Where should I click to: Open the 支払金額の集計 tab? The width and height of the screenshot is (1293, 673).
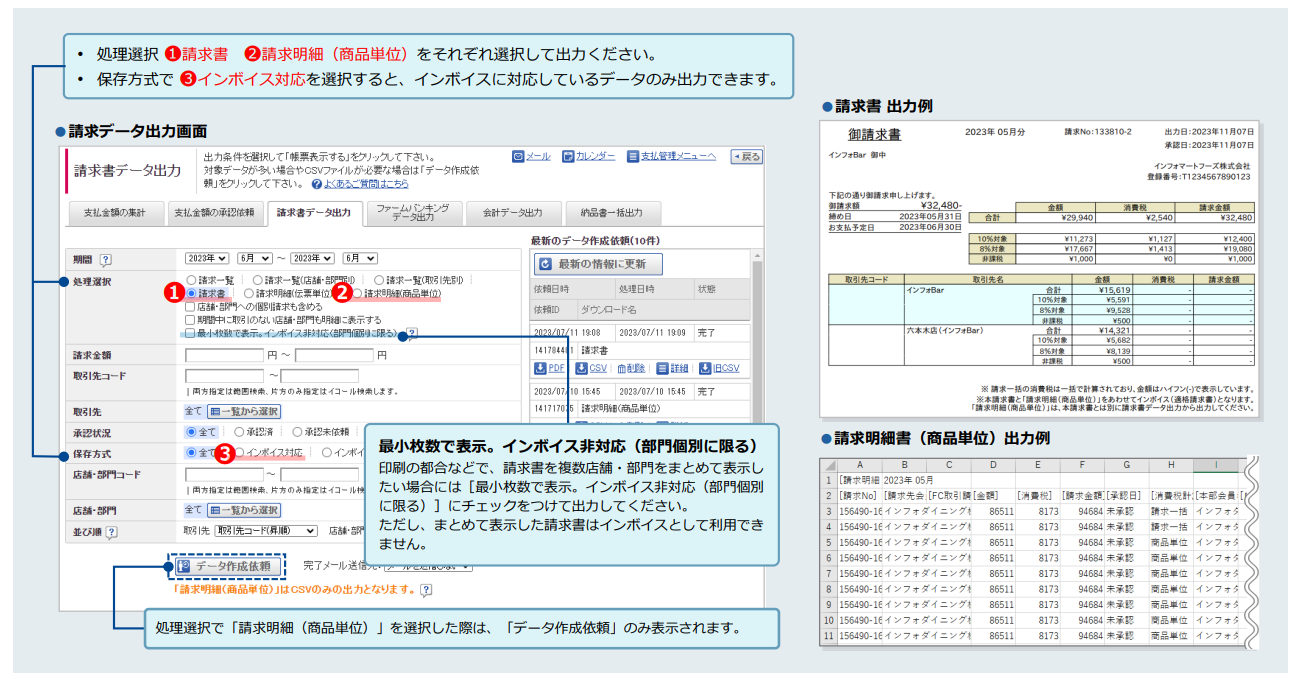click(x=114, y=213)
